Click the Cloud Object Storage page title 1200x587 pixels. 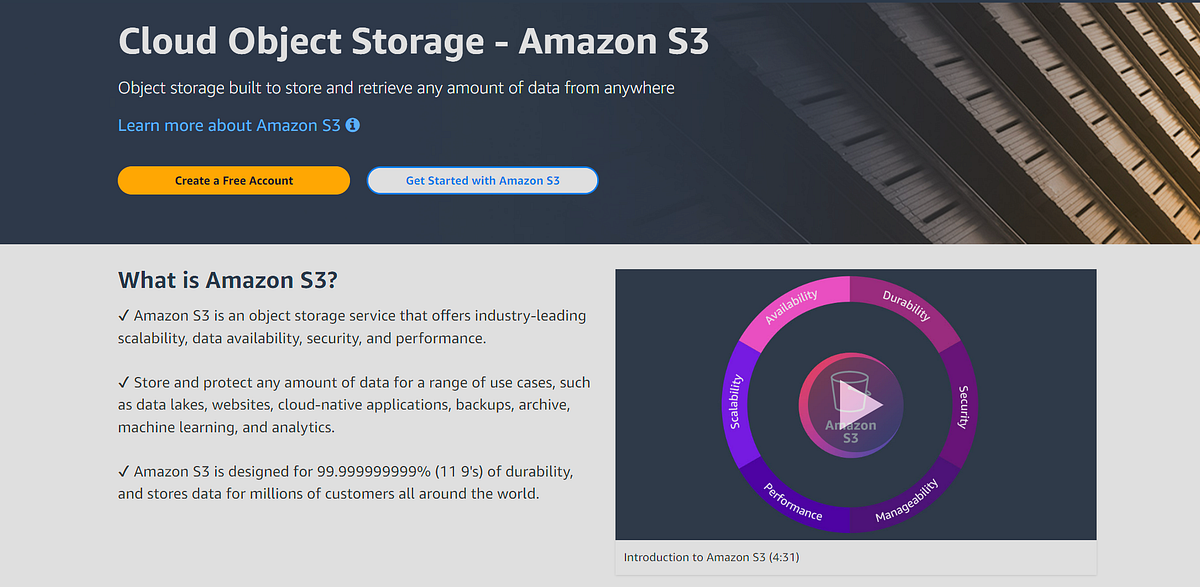click(x=413, y=41)
